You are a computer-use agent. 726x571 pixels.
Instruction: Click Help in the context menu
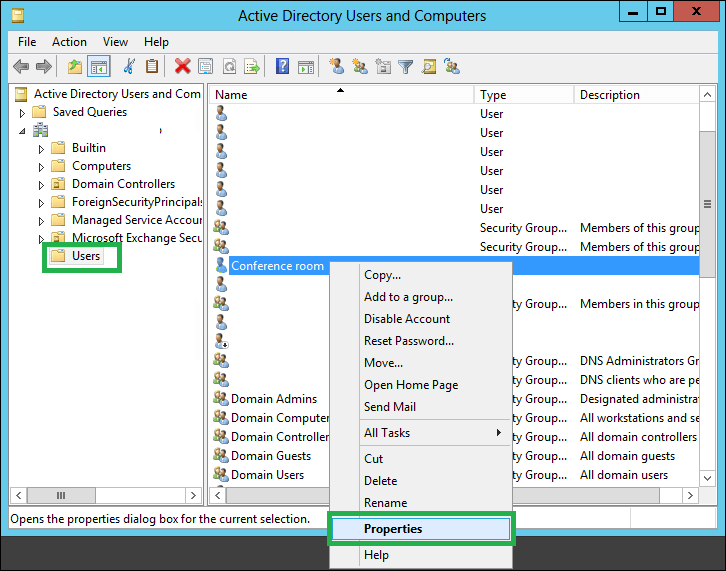(420, 554)
